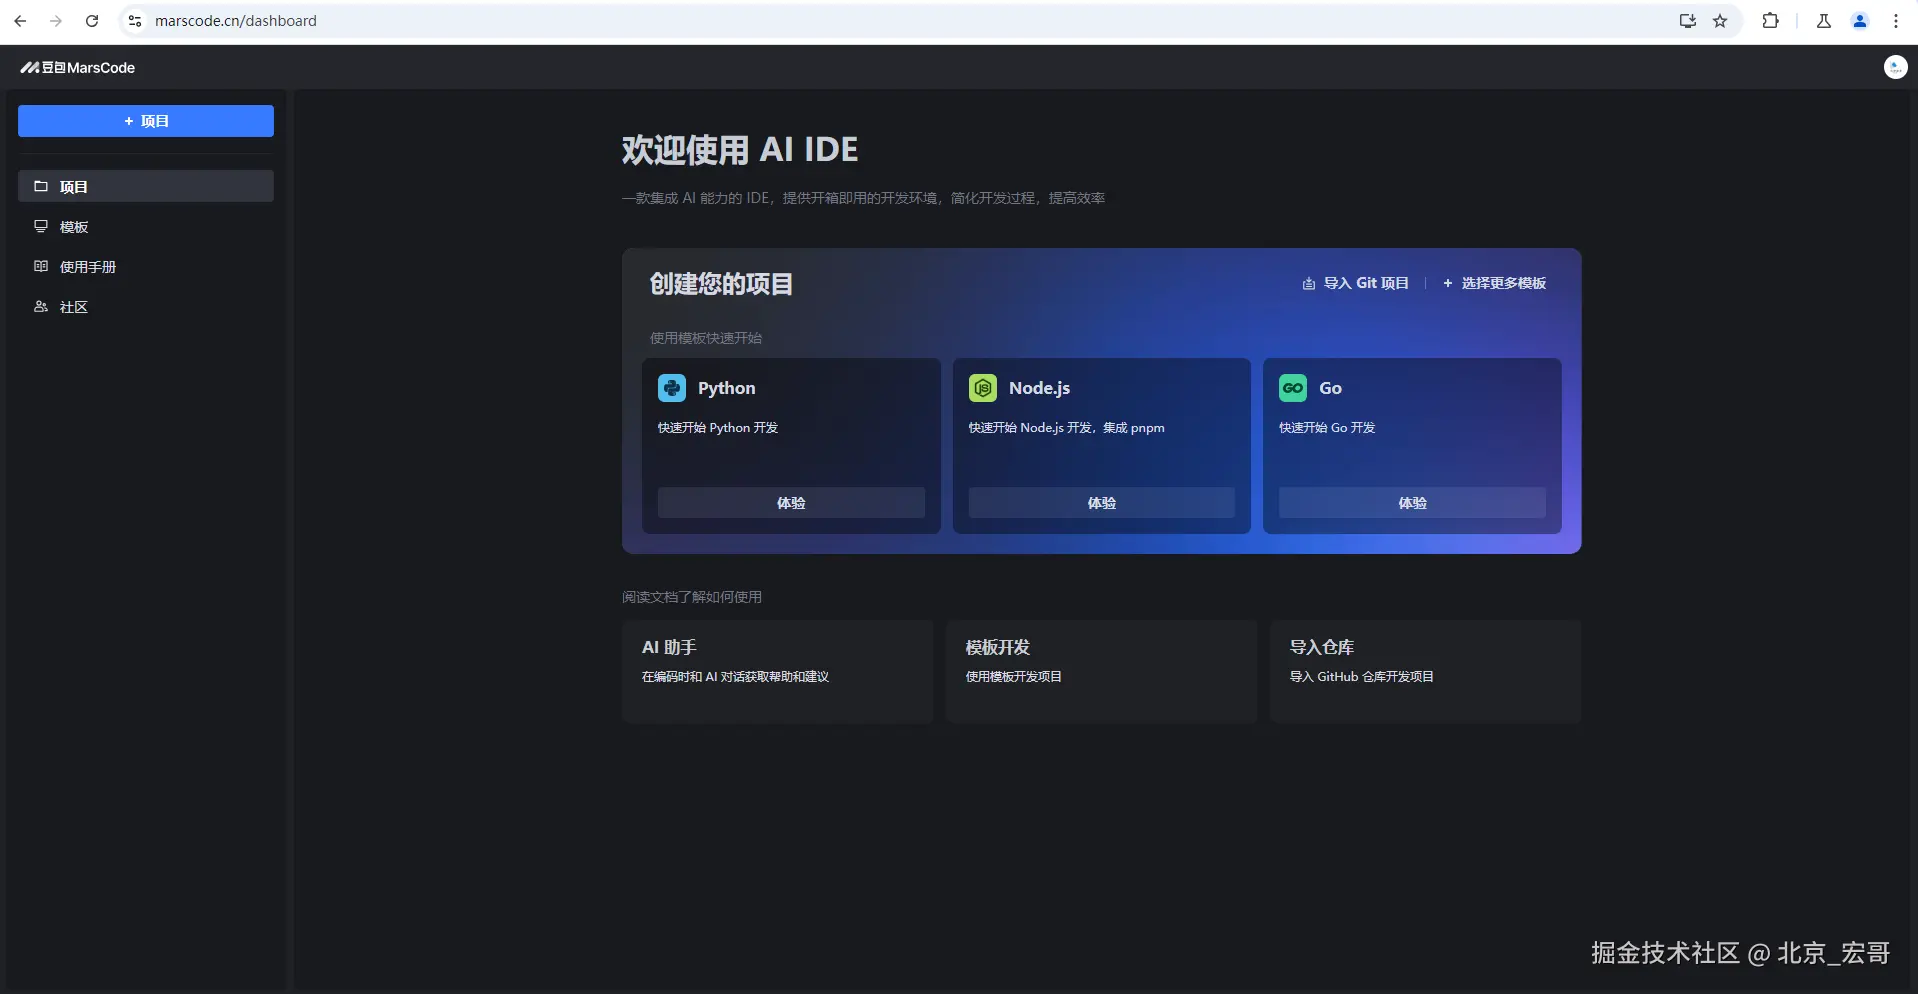The image size is (1918, 994).
Task: Open 使用手册 in the sidebar
Action: [x=146, y=267]
